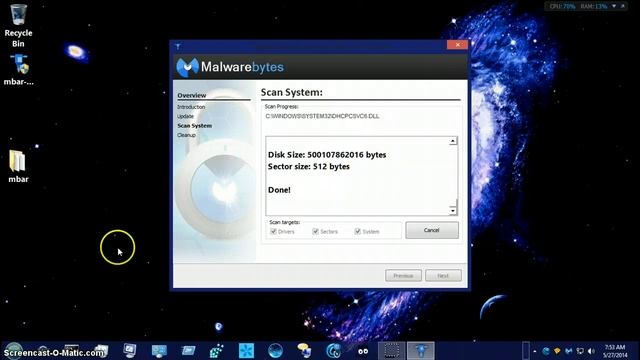The height and width of the screenshot is (360, 640).
Task: Select the mbar folder on desktop
Action: (x=18, y=167)
